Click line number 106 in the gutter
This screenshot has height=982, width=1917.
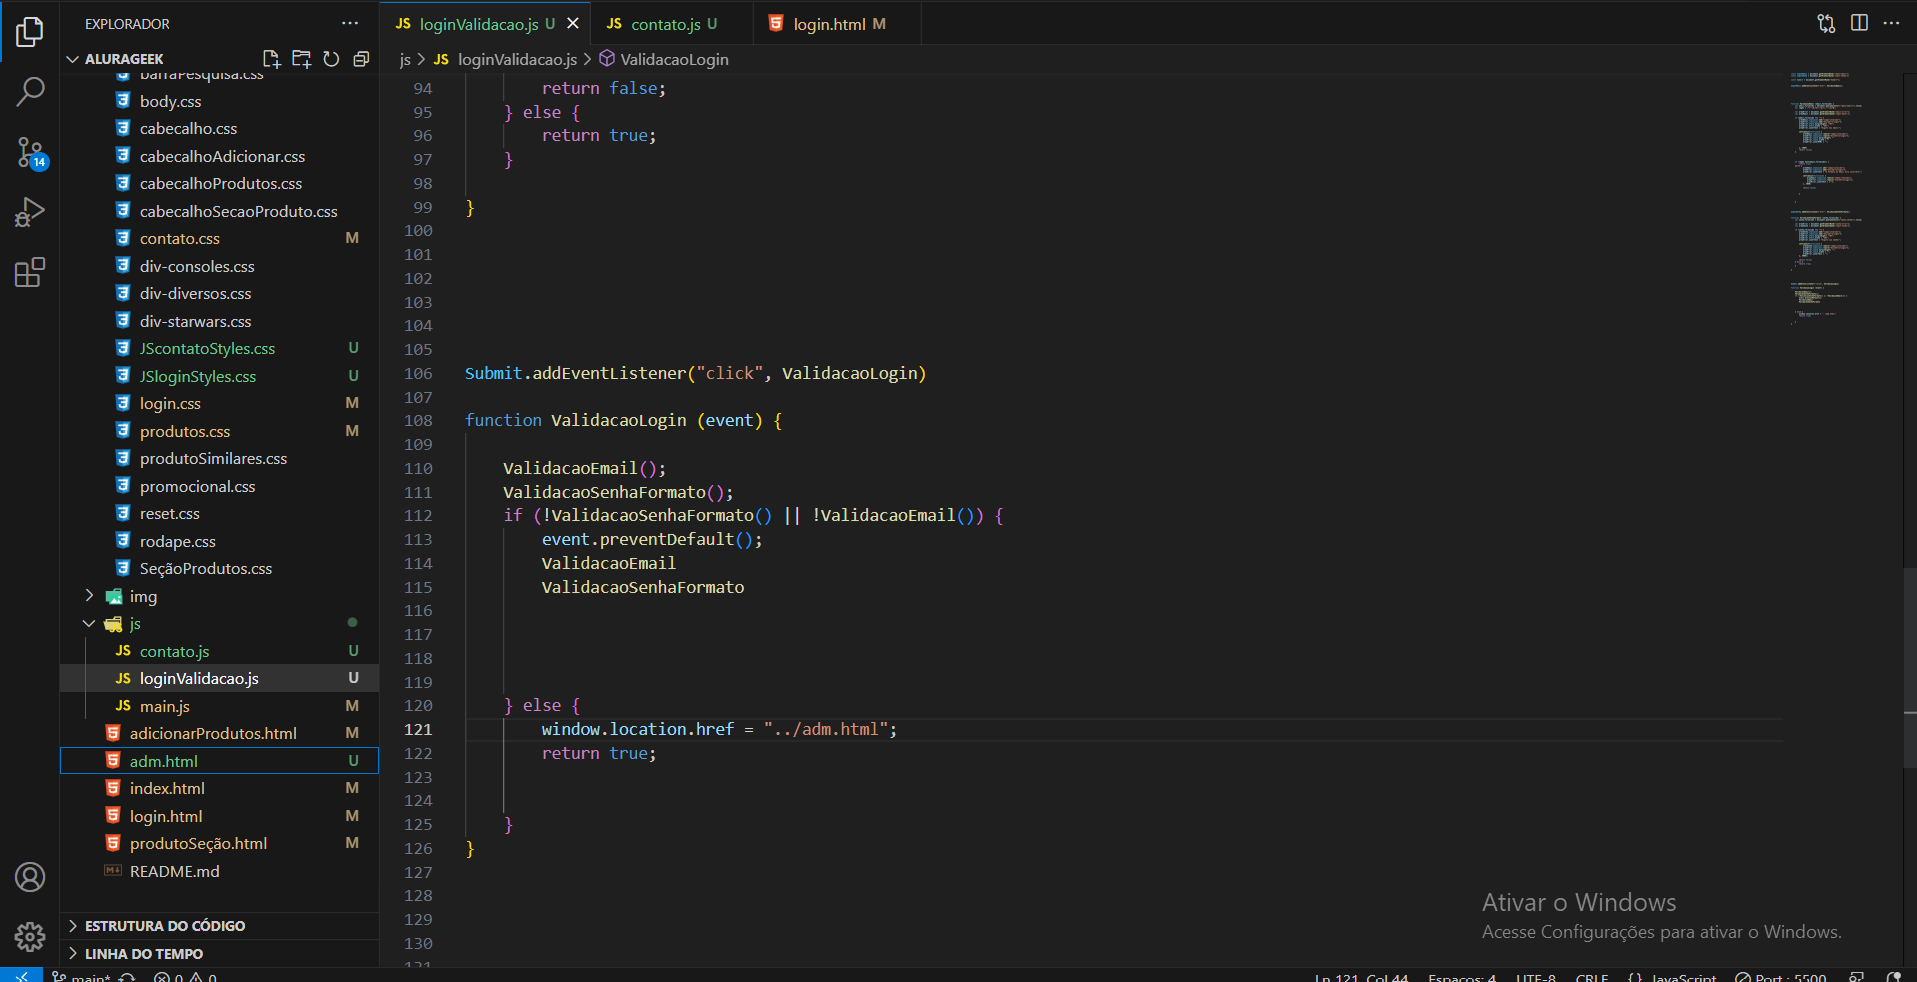point(418,373)
